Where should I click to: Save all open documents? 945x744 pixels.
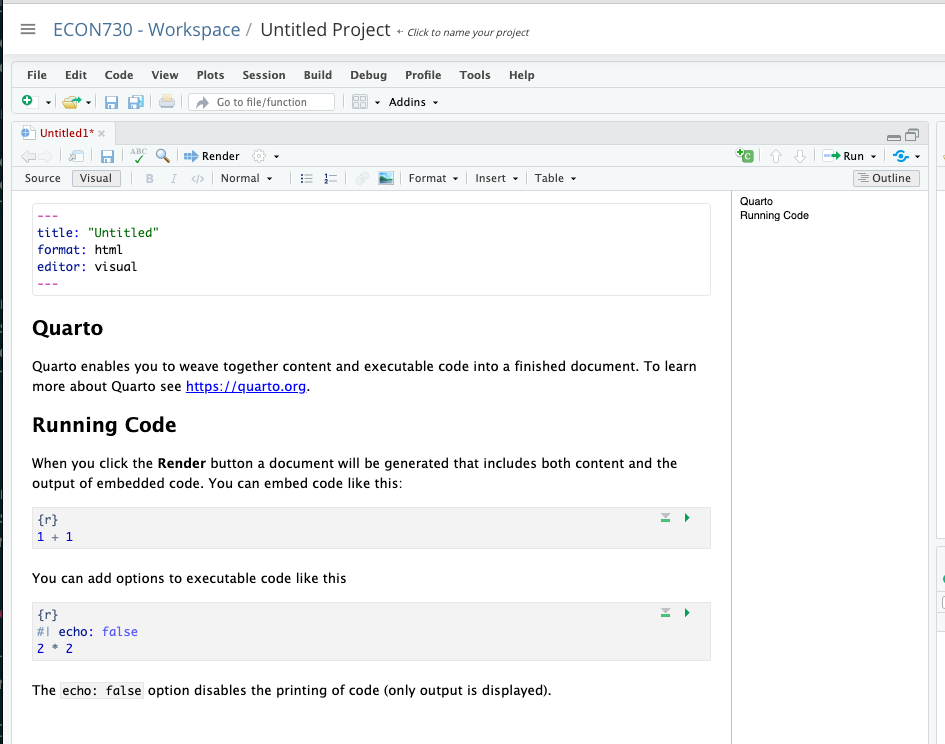pyautogui.click(x=135, y=102)
